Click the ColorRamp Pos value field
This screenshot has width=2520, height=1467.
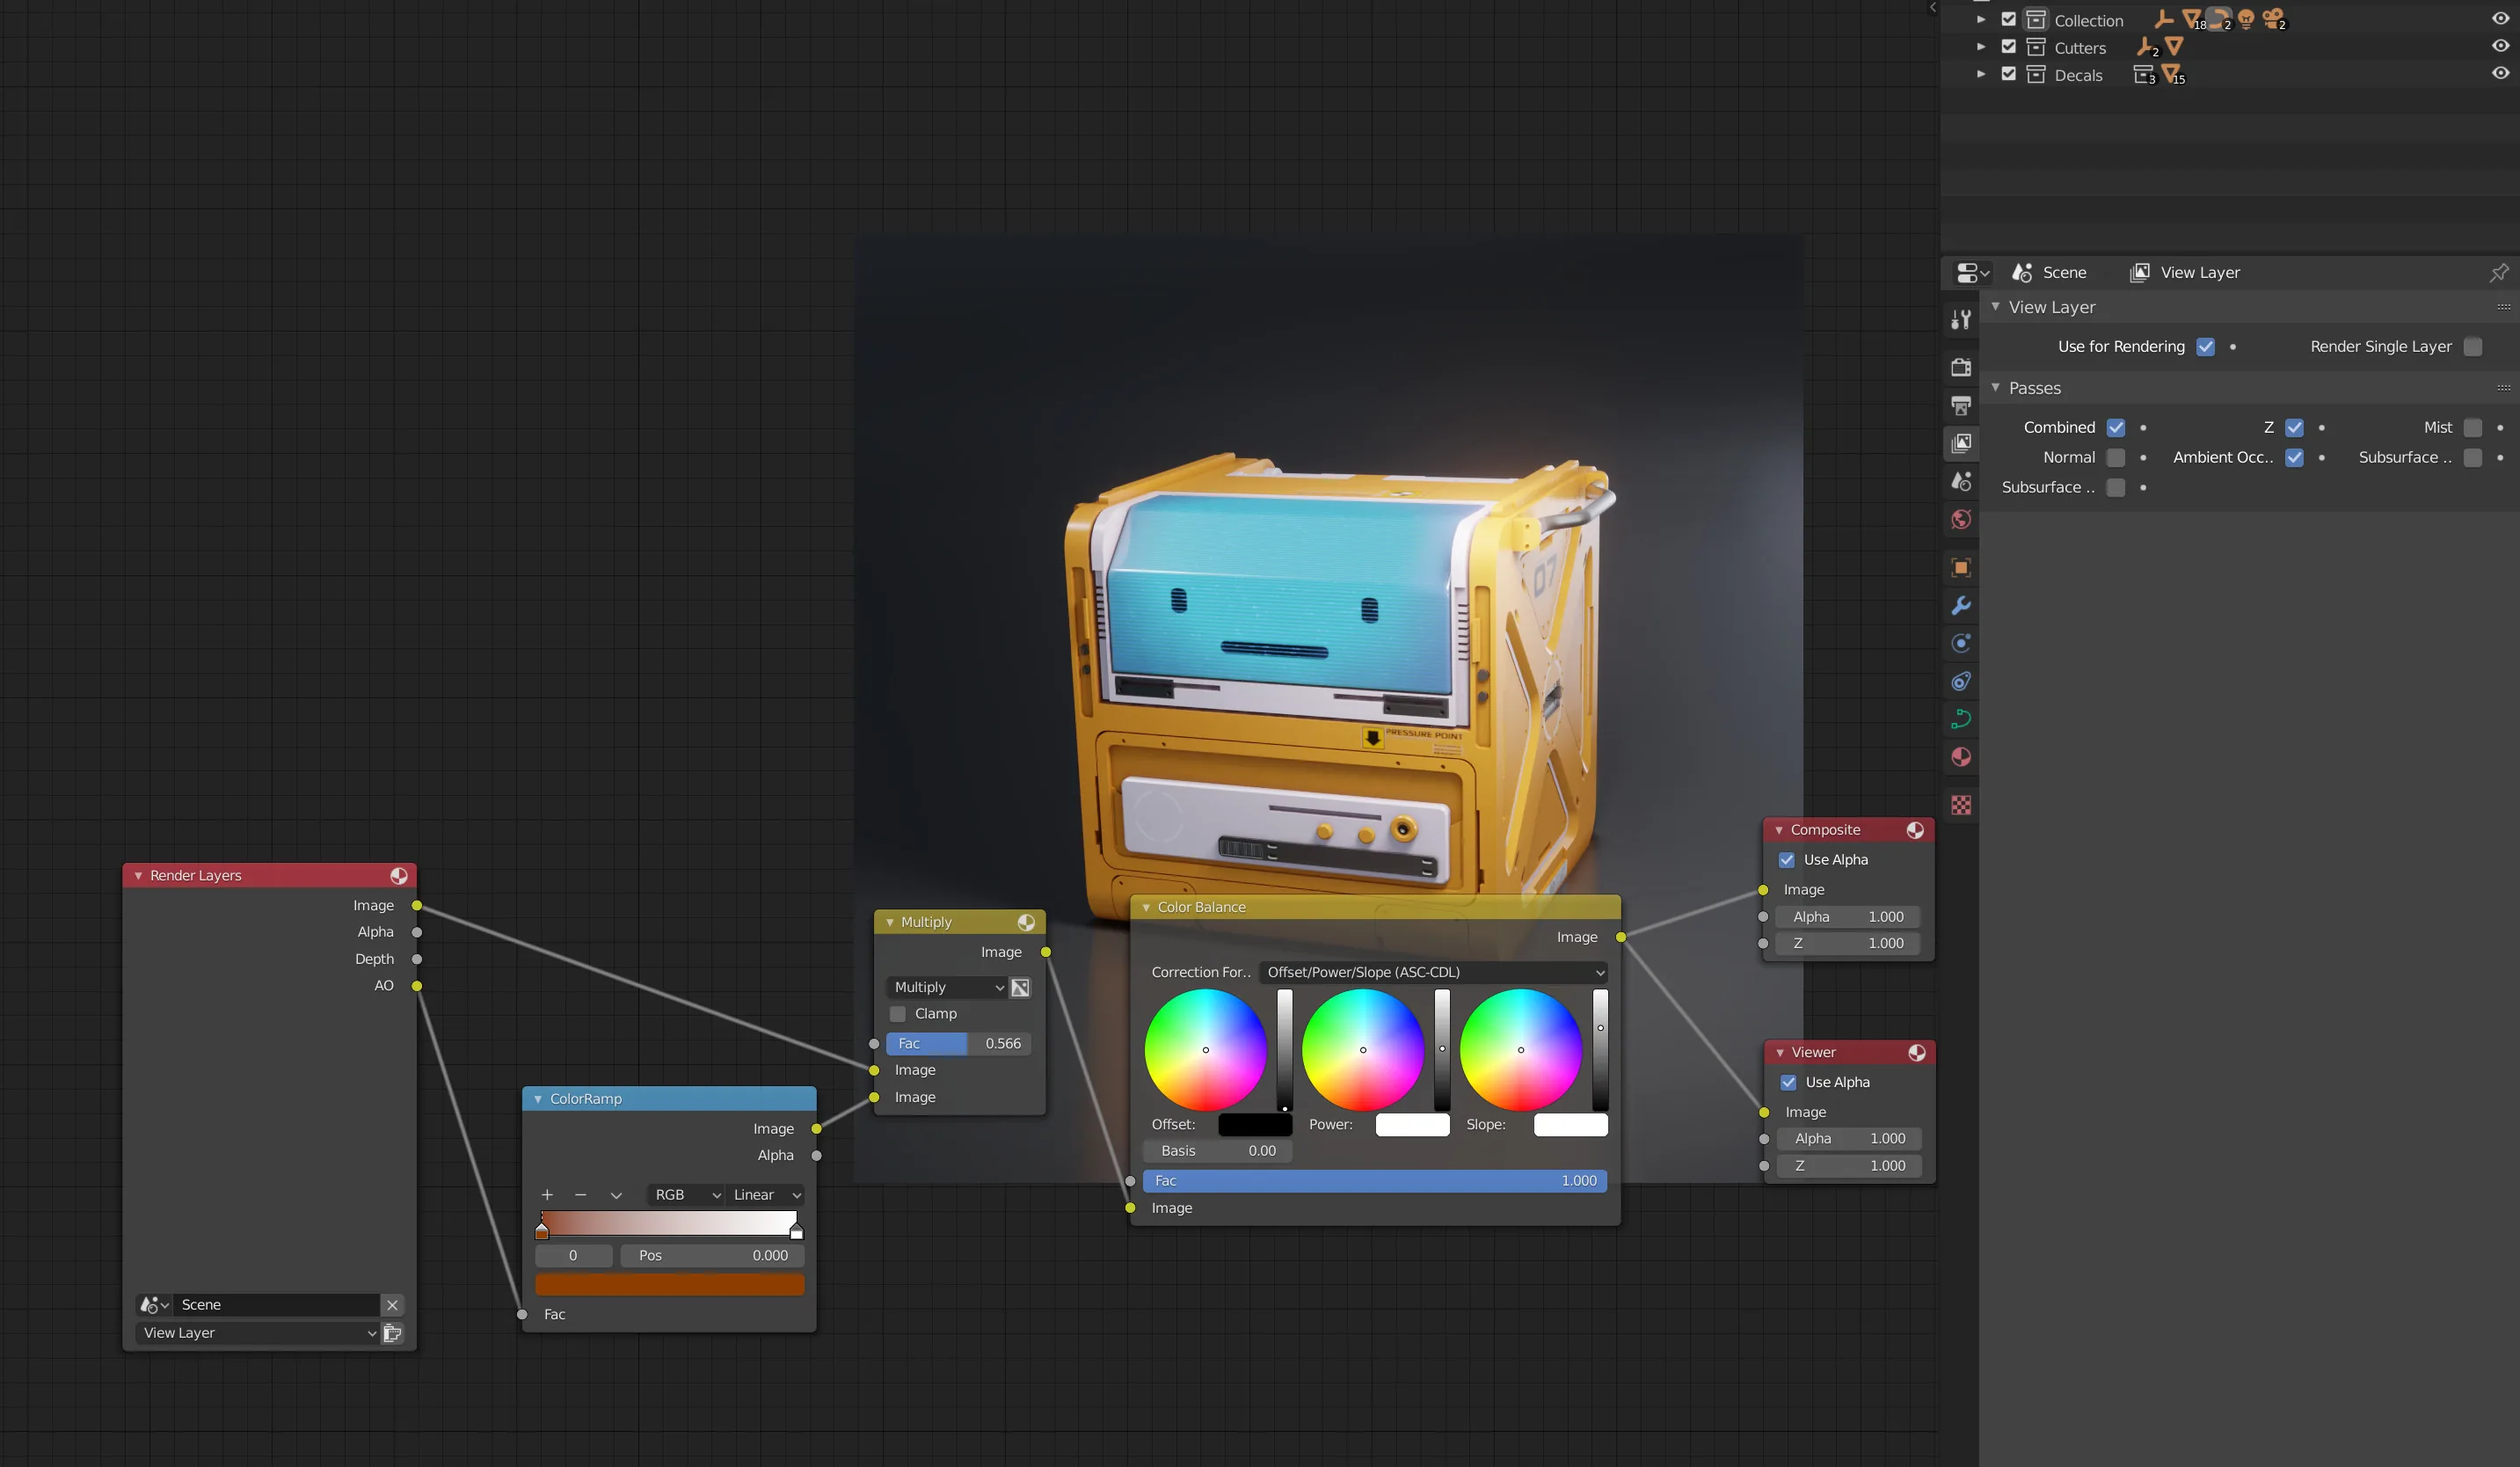[712, 1256]
